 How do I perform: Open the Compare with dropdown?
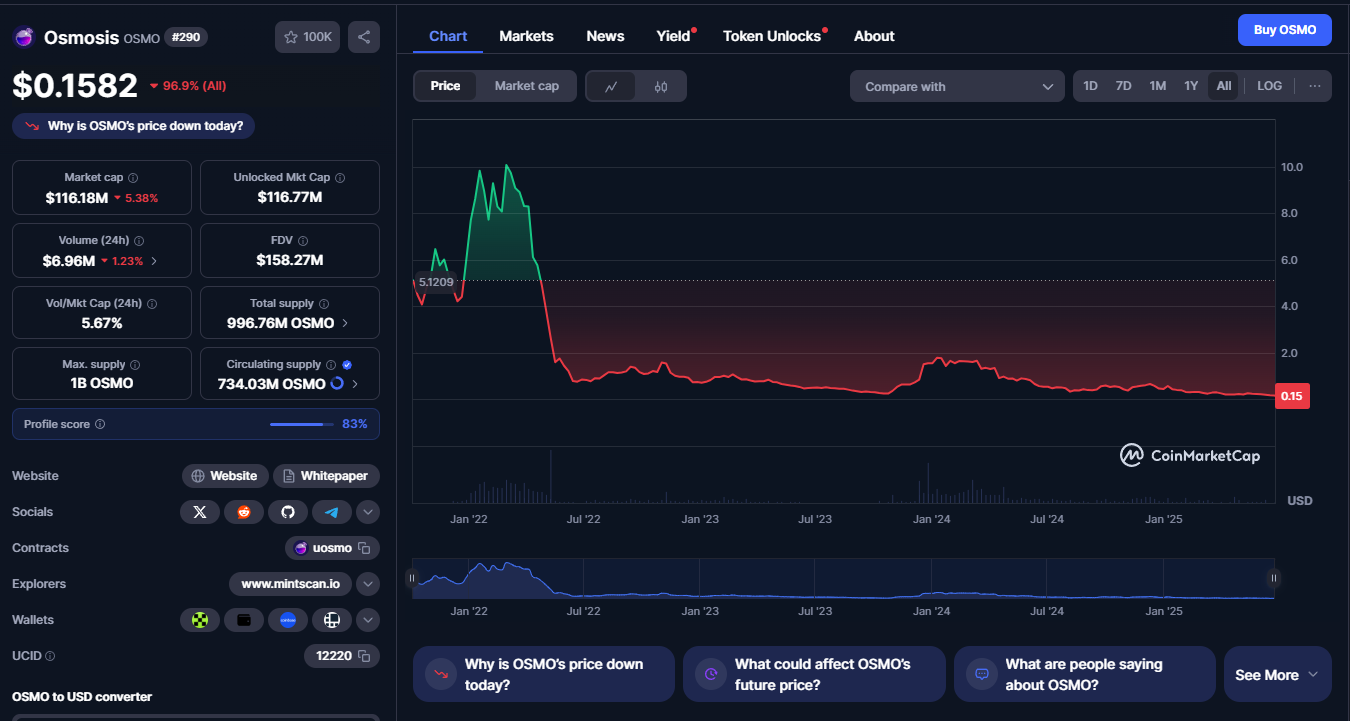click(957, 86)
